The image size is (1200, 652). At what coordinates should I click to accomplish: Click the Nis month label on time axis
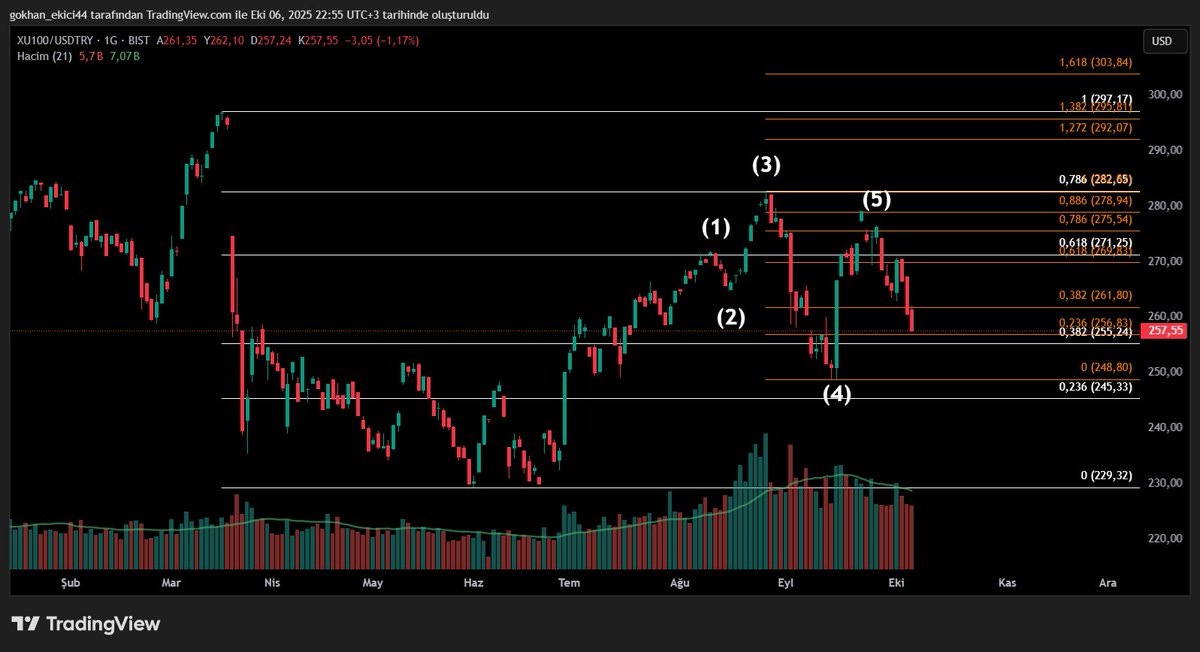click(x=271, y=582)
